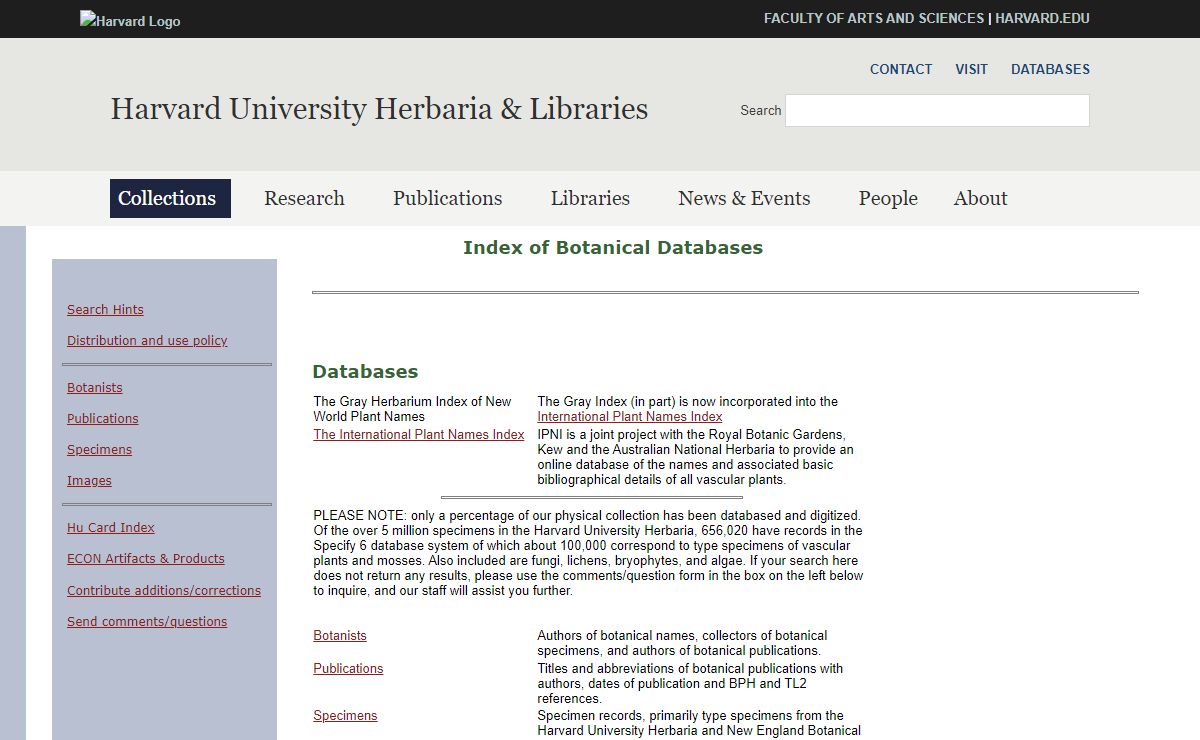Viewport: 1200px width, 740px height.
Task: Click Send comments/questions link
Action: coord(147,621)
